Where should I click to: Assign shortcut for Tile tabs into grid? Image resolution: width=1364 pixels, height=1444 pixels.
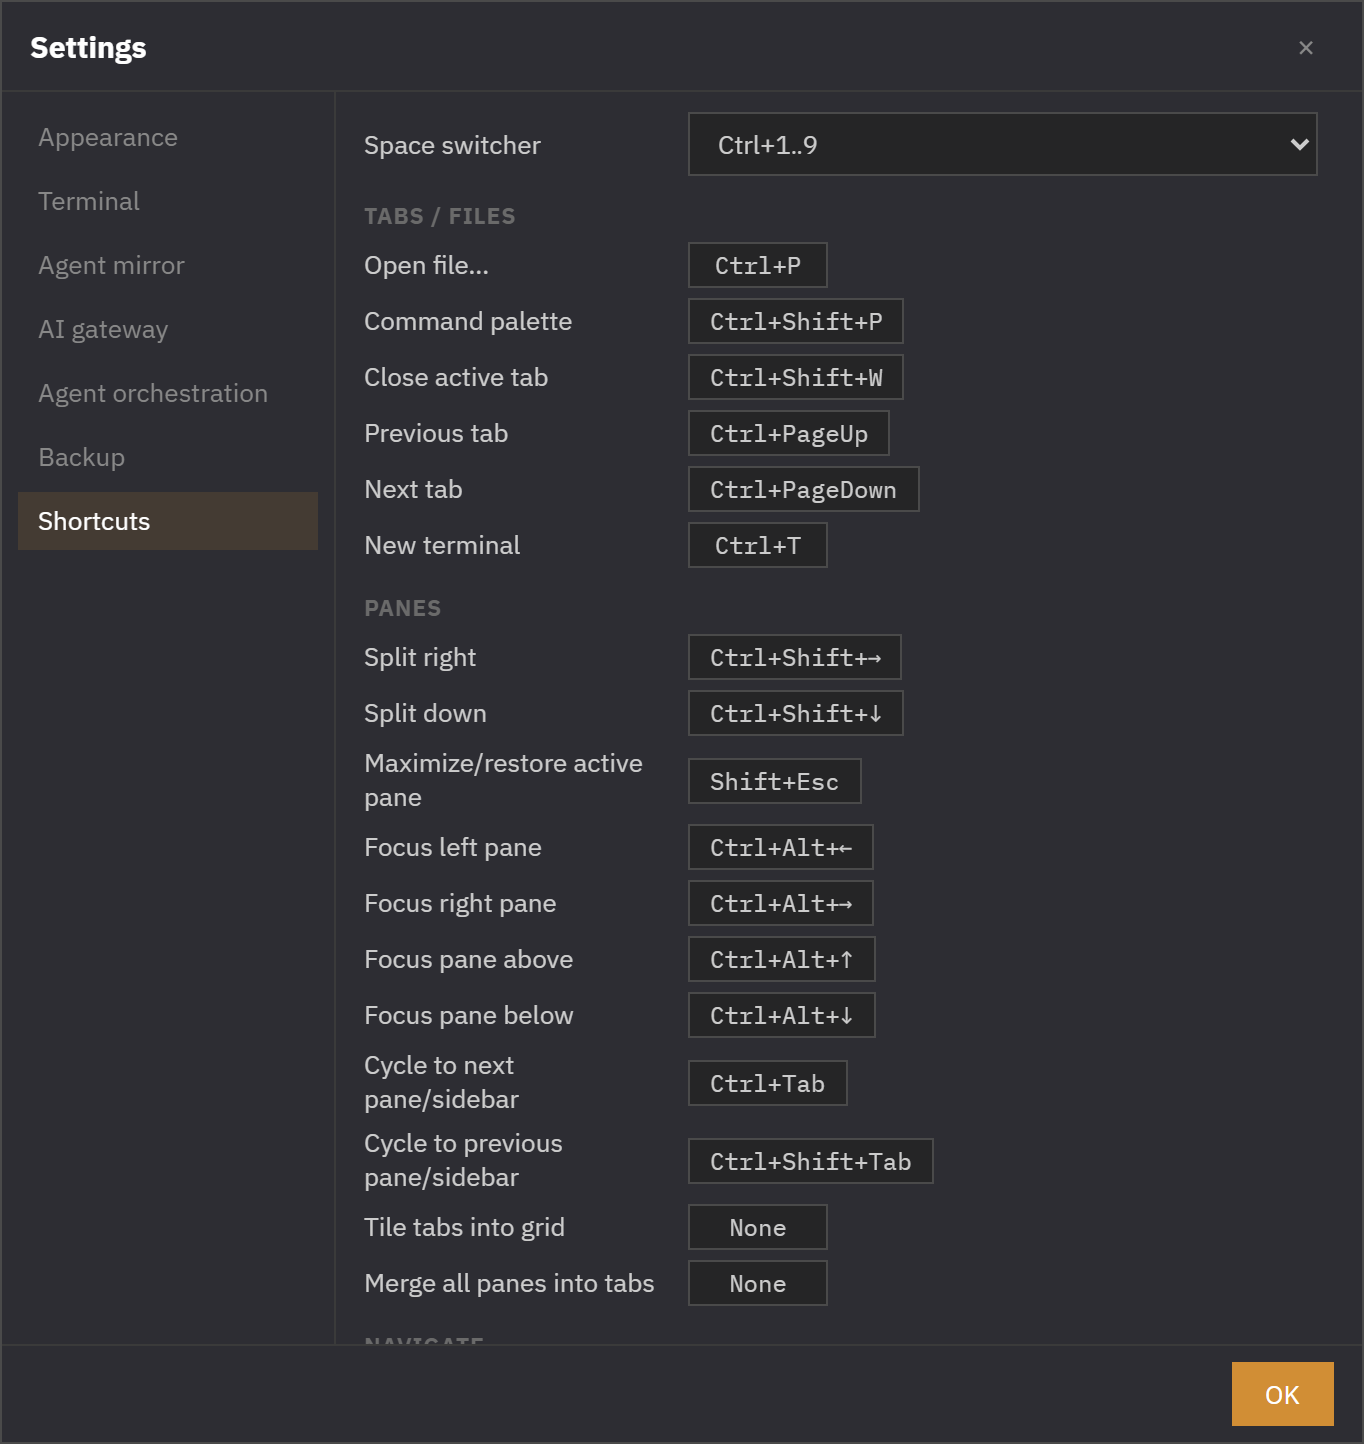(x=757, y=1227)
